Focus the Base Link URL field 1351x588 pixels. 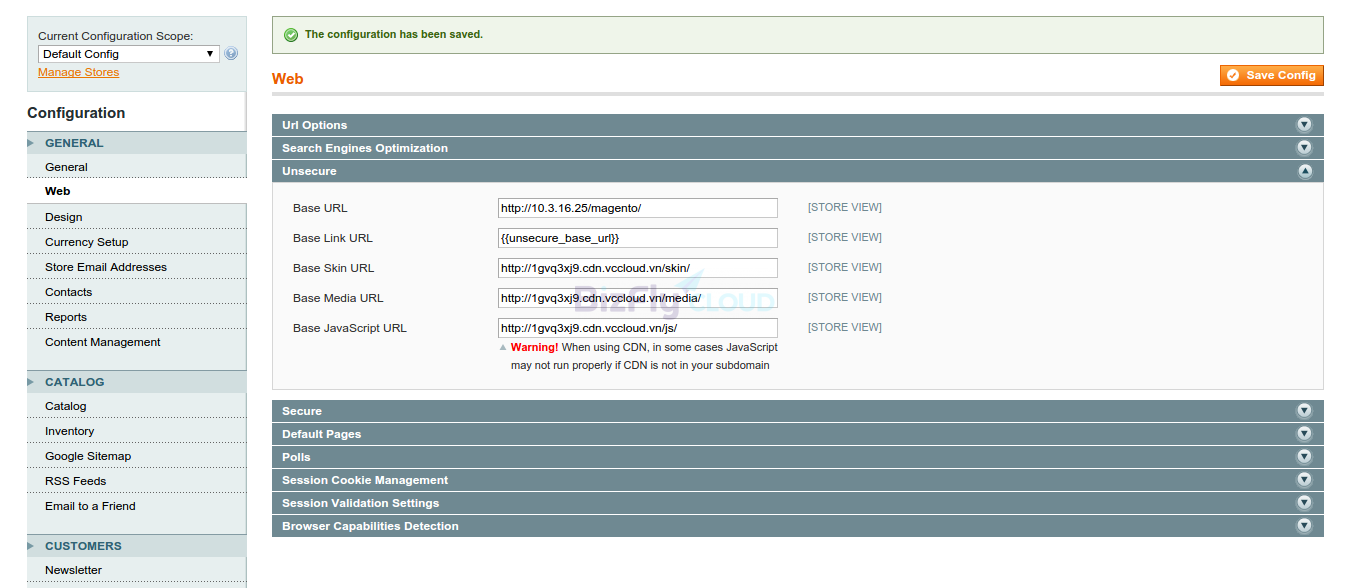(x=637, y=238)
